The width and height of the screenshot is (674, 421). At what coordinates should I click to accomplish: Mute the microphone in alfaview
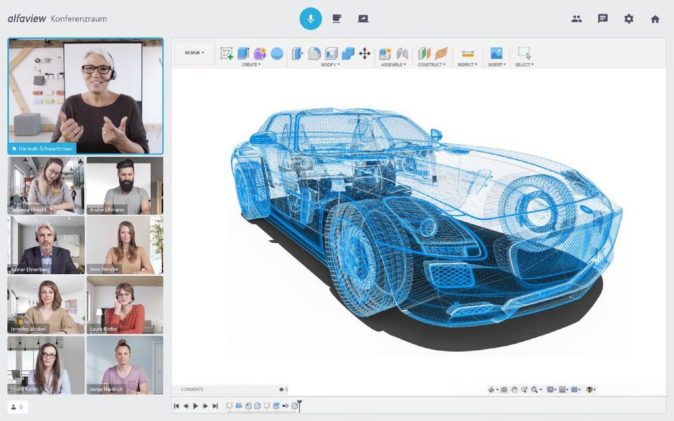(311, 18)
